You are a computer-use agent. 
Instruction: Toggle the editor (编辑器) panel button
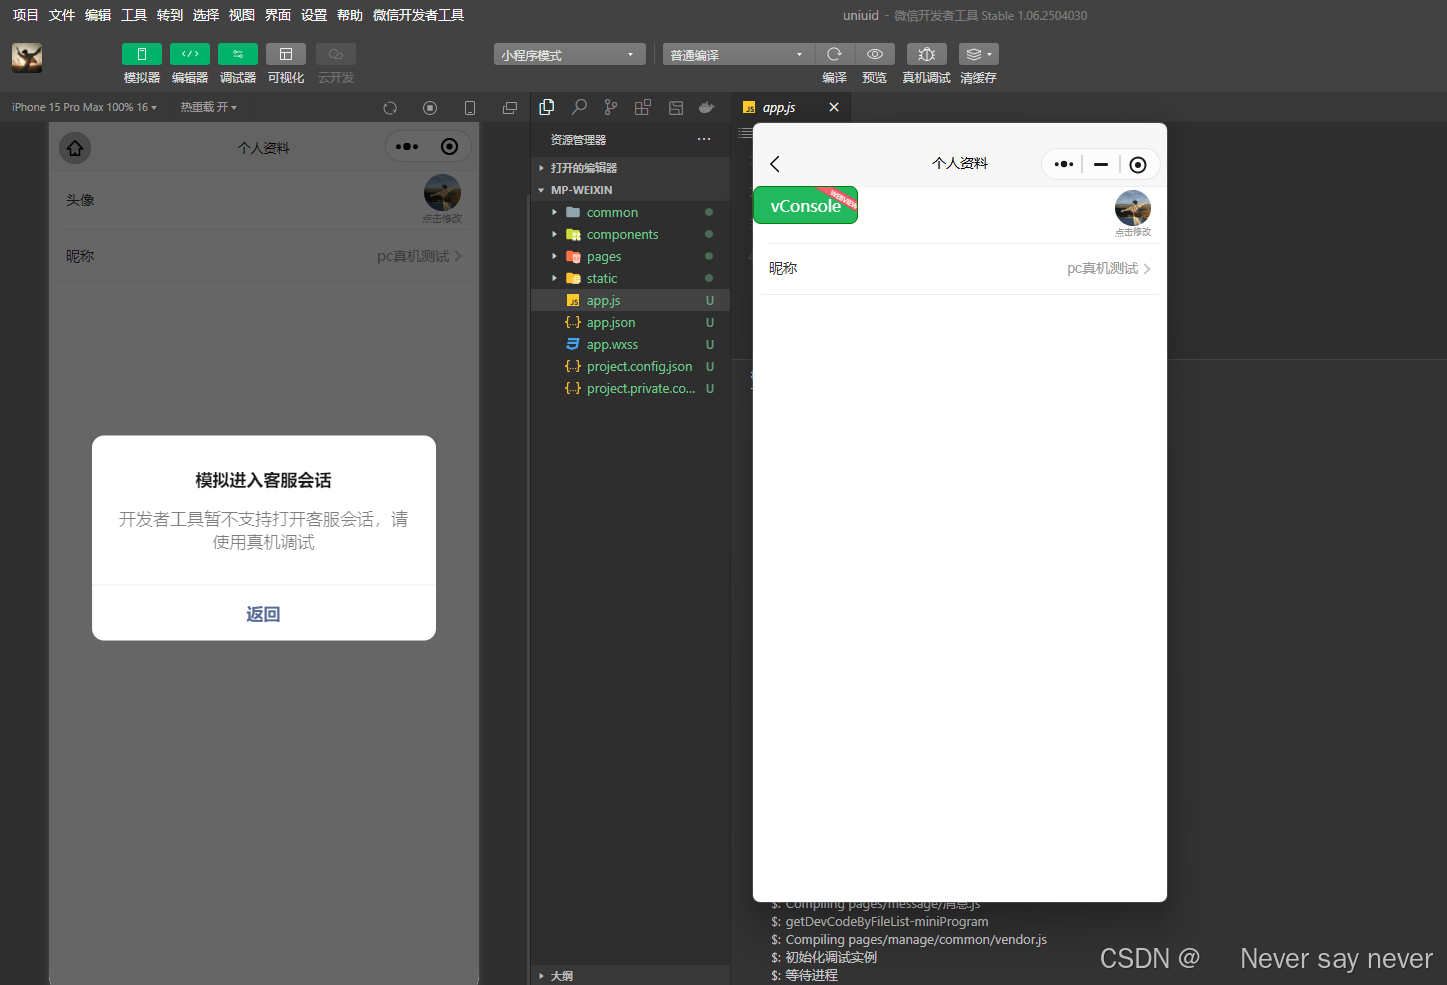[x=189, y=54]
